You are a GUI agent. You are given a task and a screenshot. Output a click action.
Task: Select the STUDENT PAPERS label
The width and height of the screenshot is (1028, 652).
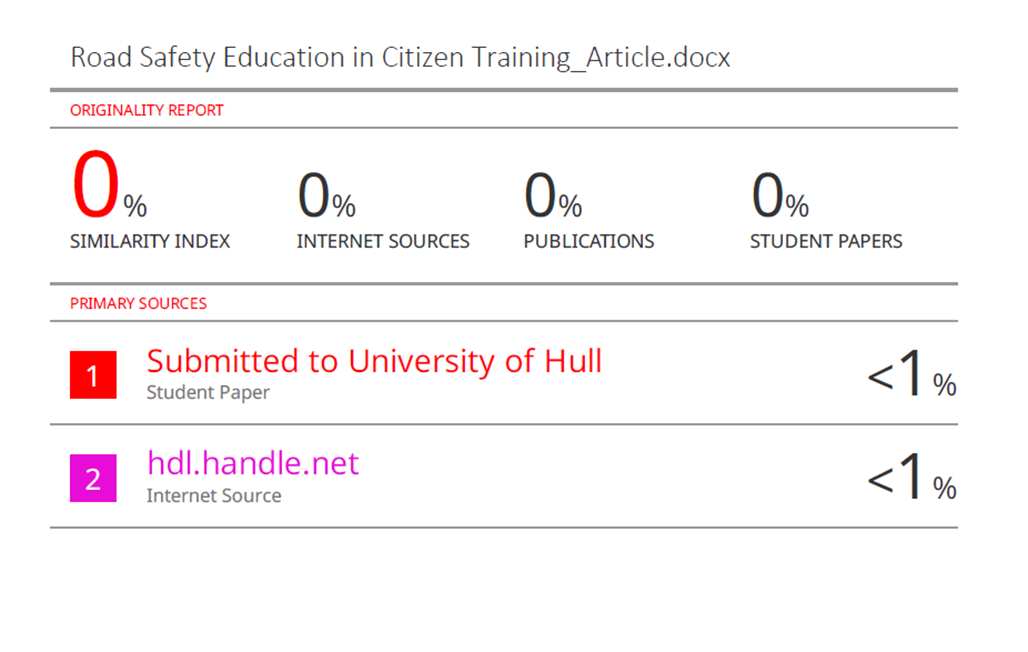coord(826,241)
